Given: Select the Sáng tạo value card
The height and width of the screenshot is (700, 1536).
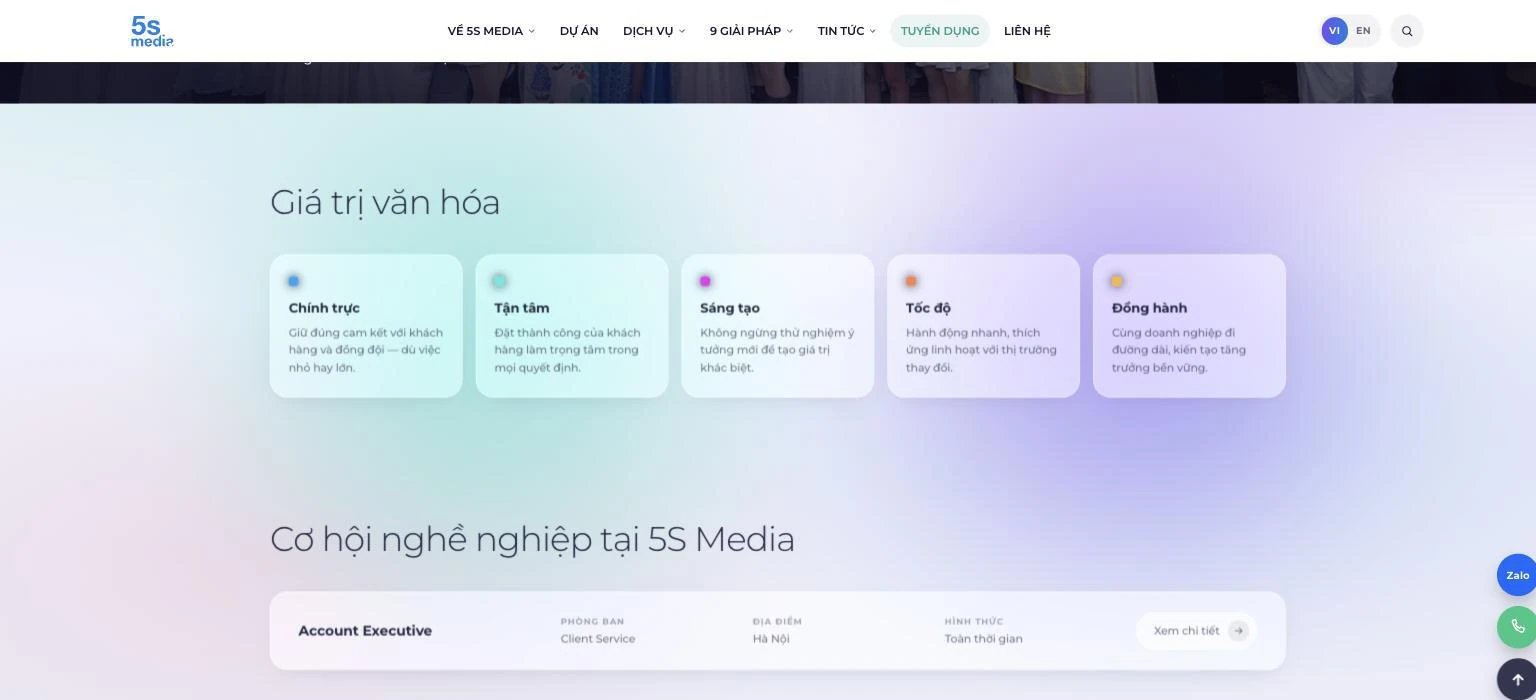Looking at the screenshot, I should coord(778,326).
